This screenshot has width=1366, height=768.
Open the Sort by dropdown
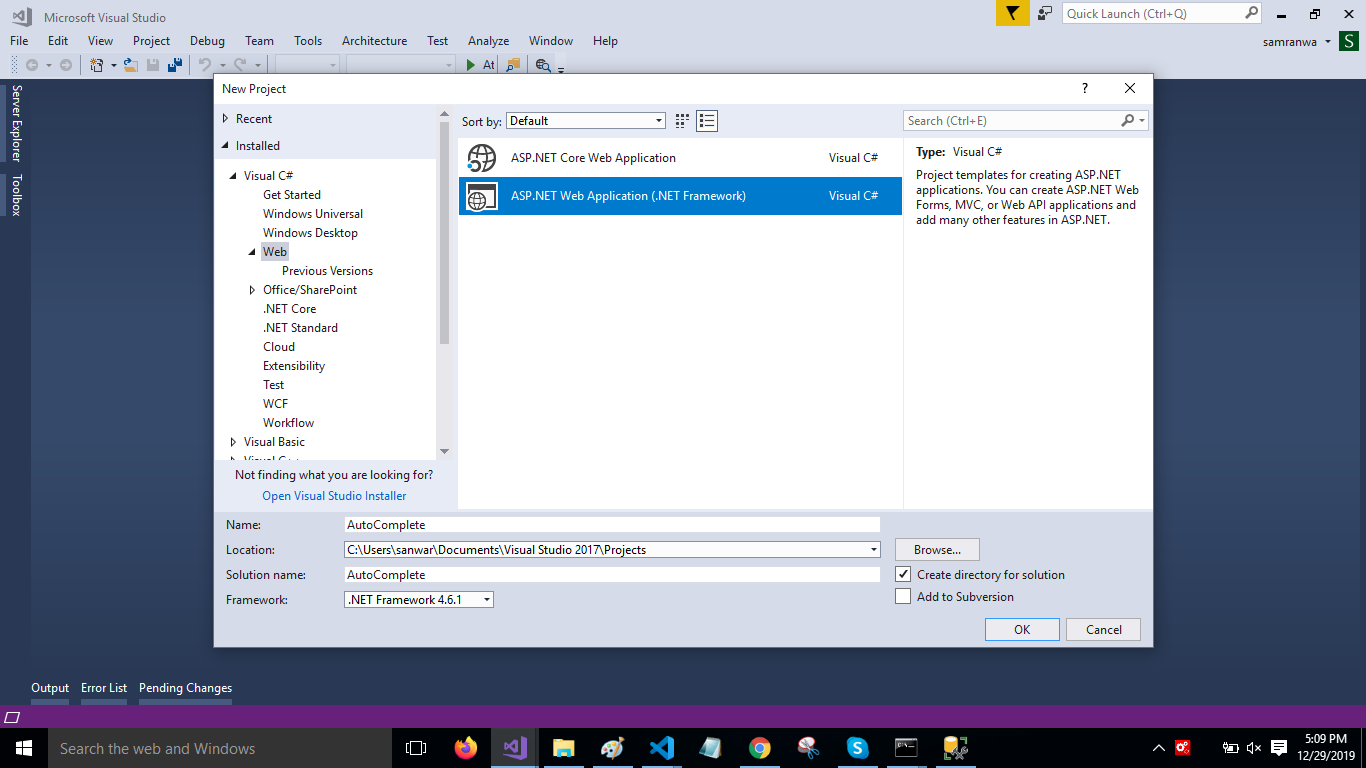(x=585, y=121)
